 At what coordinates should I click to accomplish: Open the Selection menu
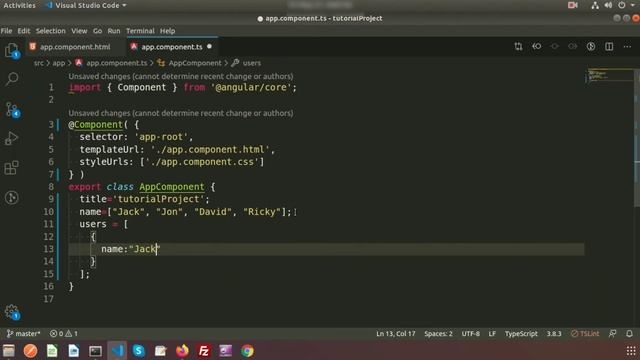[x=50, y=31]
